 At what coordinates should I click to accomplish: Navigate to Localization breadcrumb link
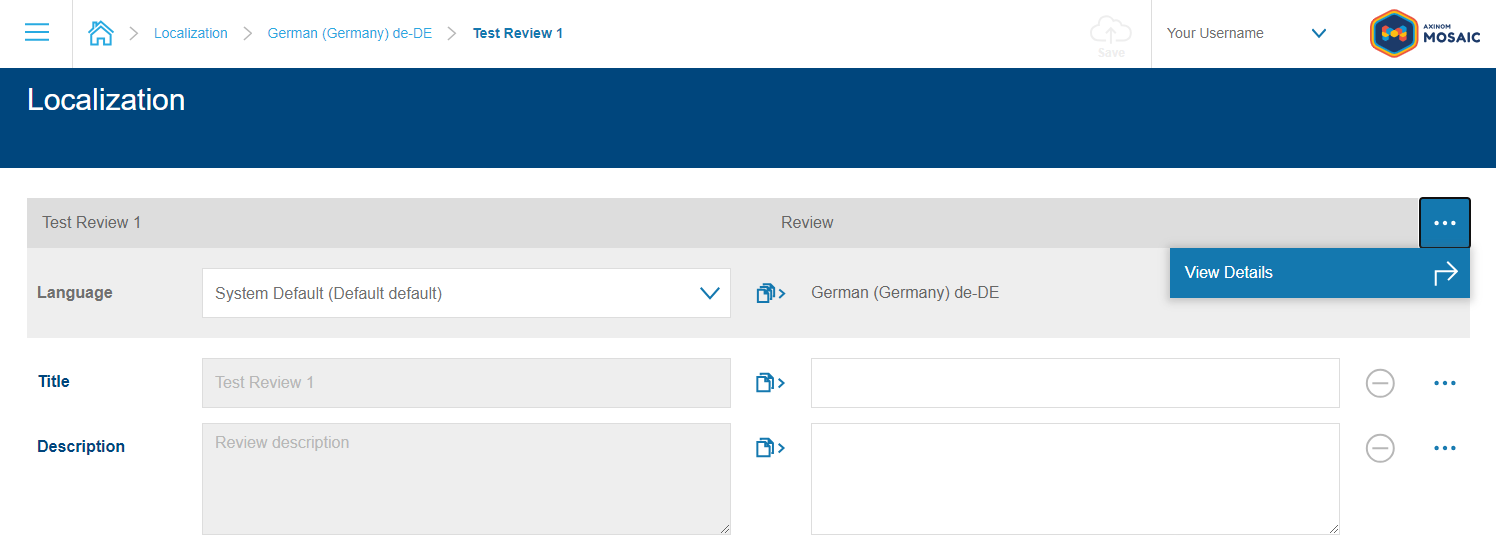tap(191, 33)
